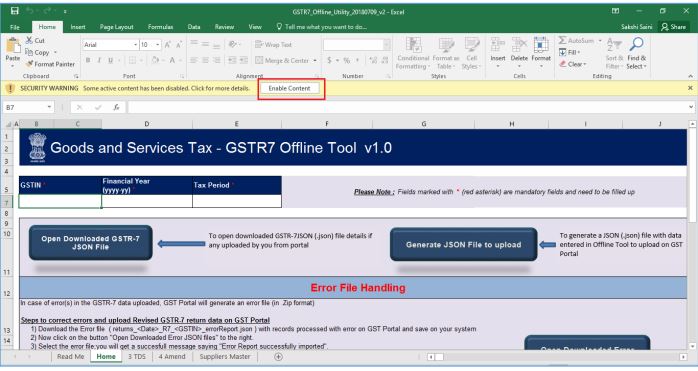Open Sort & Filter menu
The width and height of the screenshot is (698, 371).
click(614, 53)
